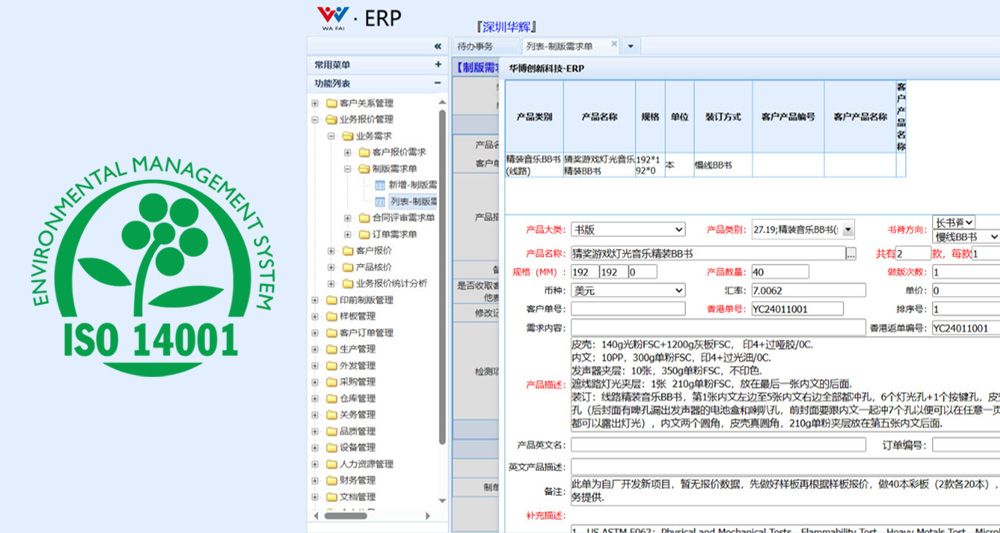Click the folder icon of 财务管理
This screenshot has width=1000, height=533.
point(332,480)
